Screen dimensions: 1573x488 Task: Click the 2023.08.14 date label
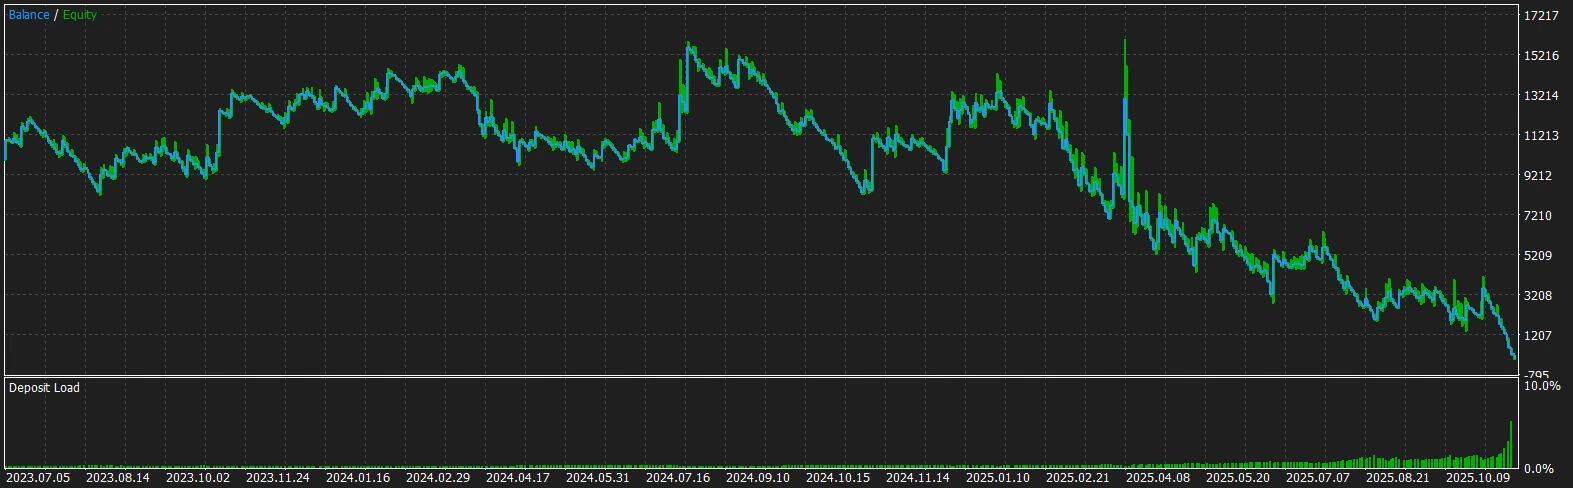(118, 478)
